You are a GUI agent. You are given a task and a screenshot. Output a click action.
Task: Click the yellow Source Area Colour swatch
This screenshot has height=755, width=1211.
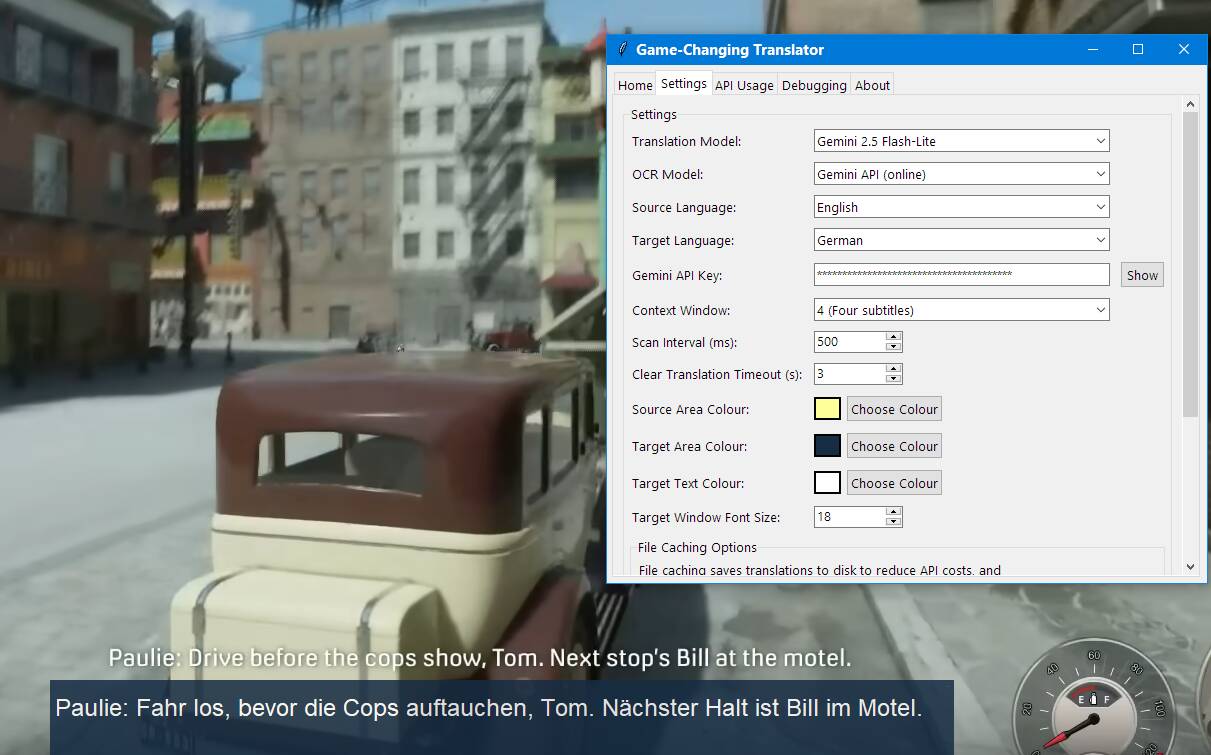point(827,409)
